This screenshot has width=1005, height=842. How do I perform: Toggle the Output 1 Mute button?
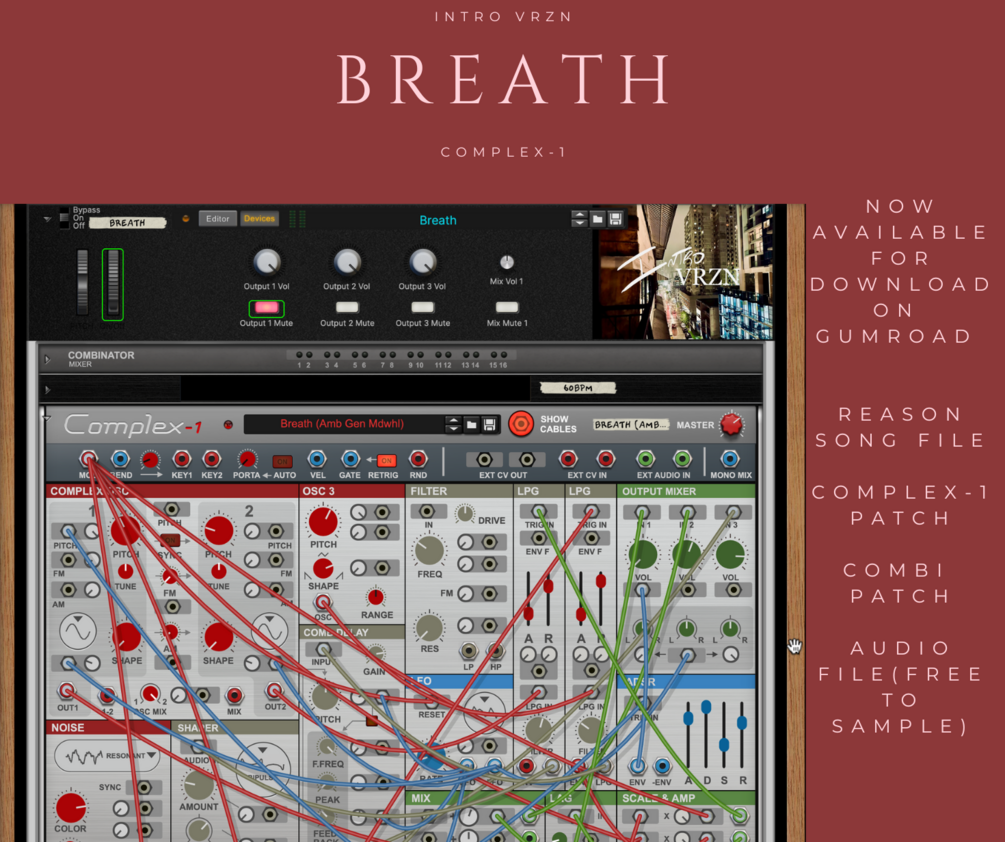tap(266, 308)
